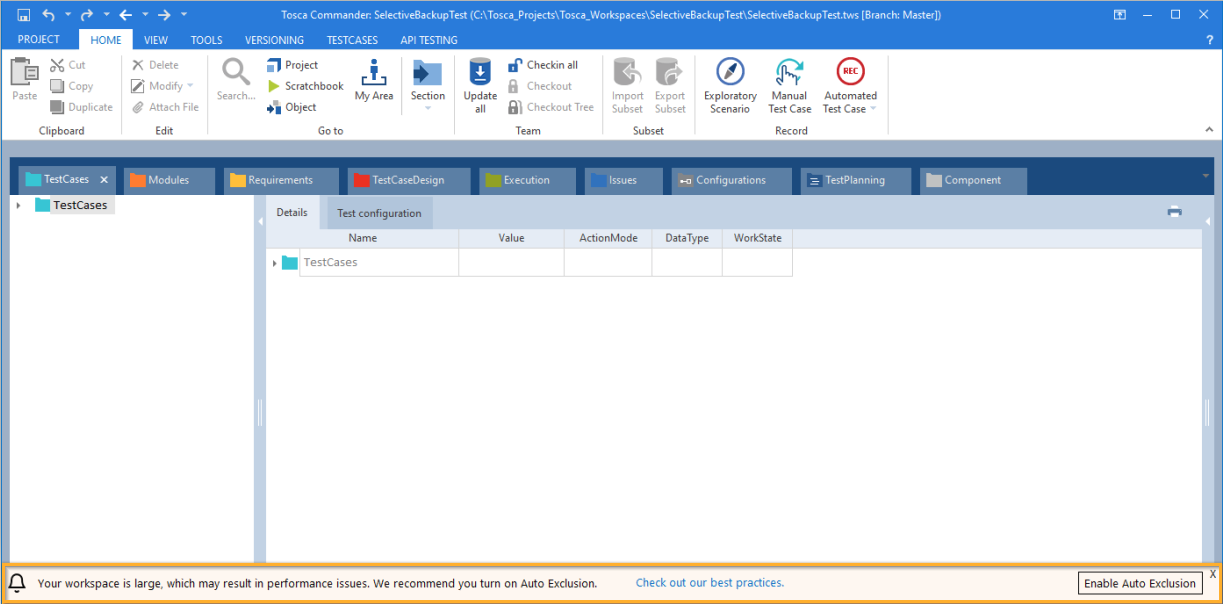This screenshot has height=604, width=1223.
Task: Jump to Scratchbook
Action: point(305,86)
